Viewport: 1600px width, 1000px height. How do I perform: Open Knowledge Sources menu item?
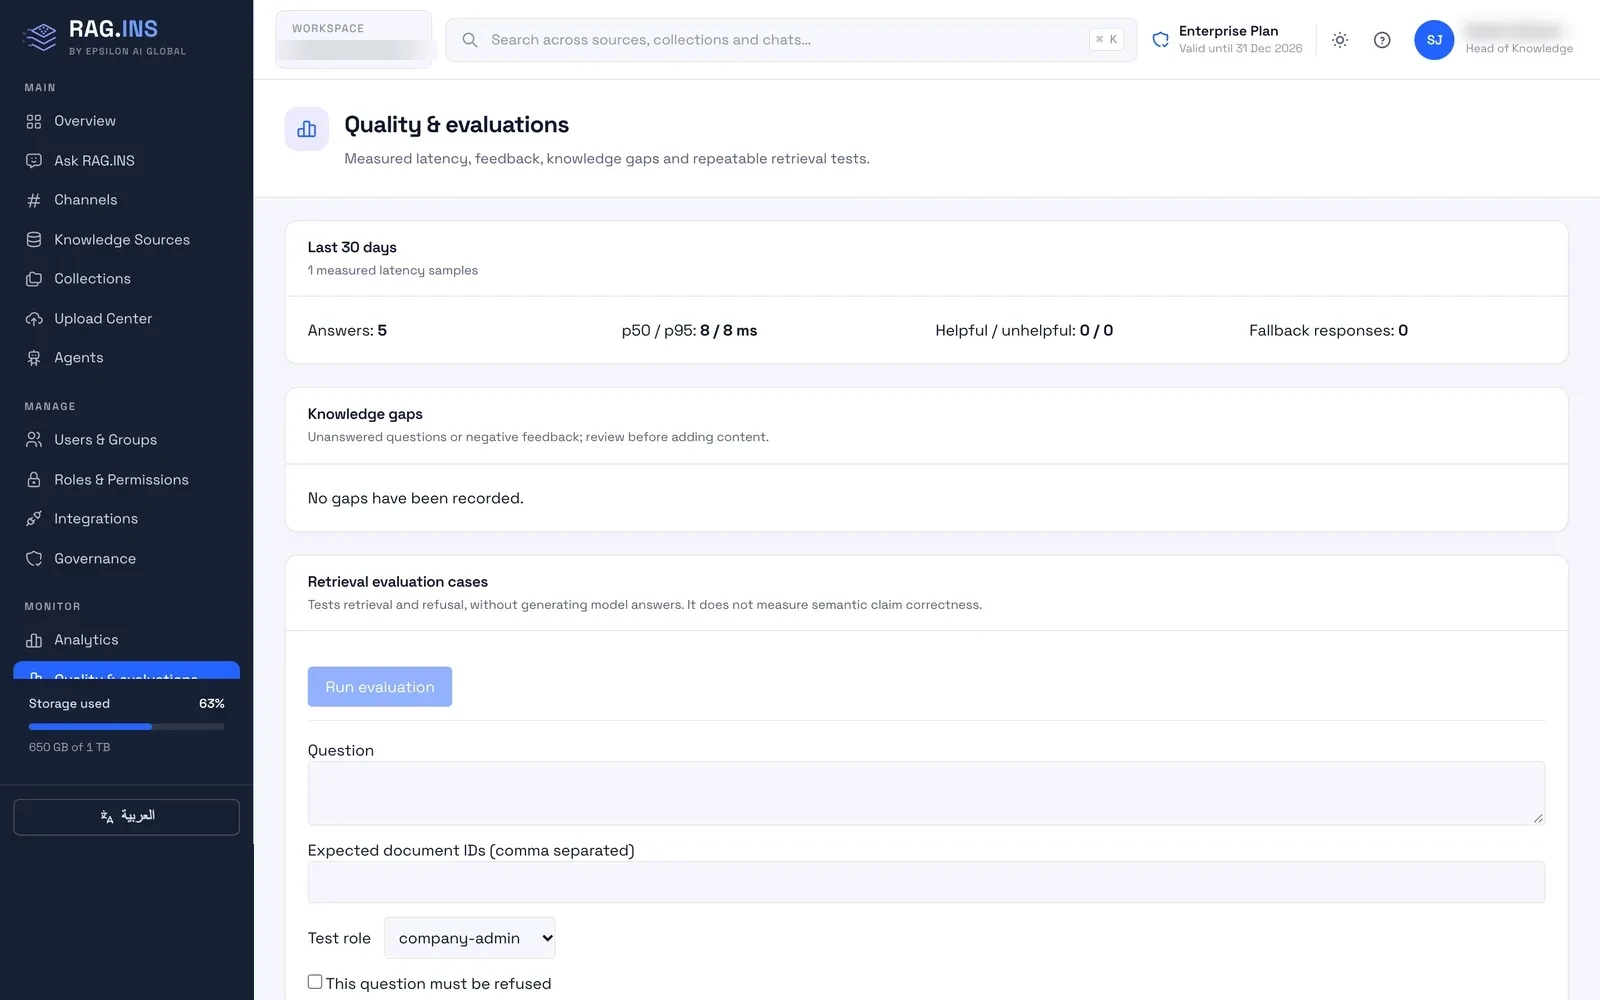126,240
